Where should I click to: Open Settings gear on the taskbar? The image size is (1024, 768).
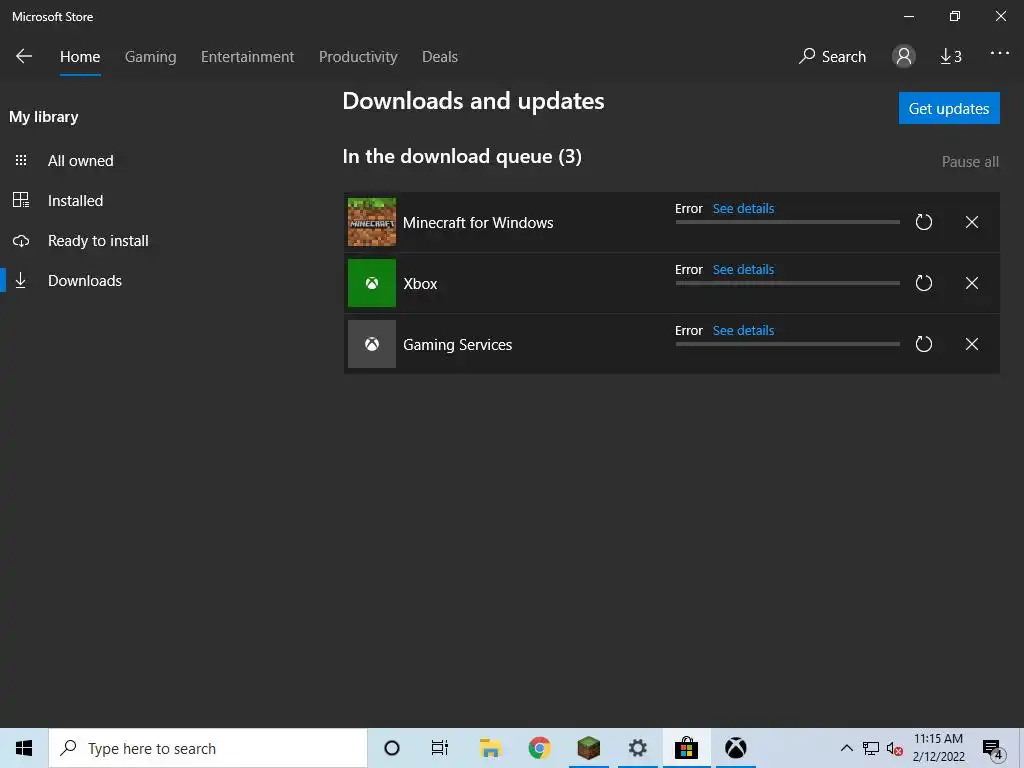coord(637,748)
